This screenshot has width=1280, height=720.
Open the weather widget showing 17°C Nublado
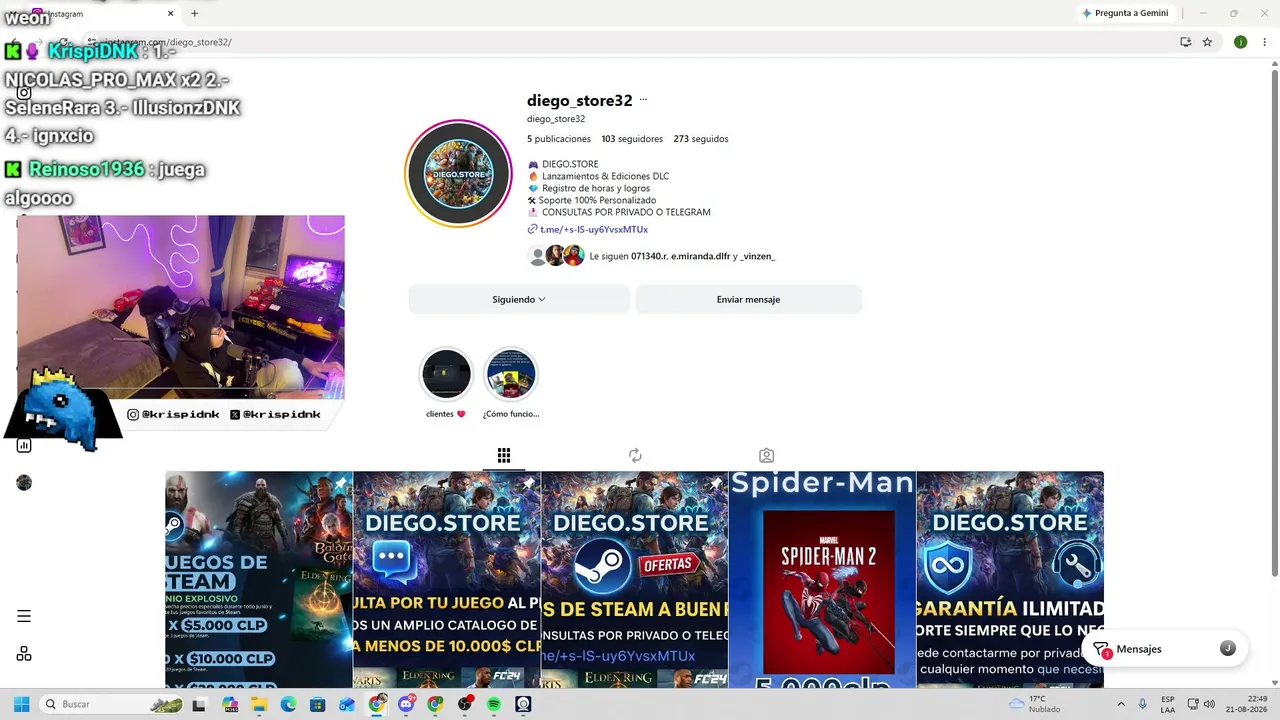(1035, 704)
